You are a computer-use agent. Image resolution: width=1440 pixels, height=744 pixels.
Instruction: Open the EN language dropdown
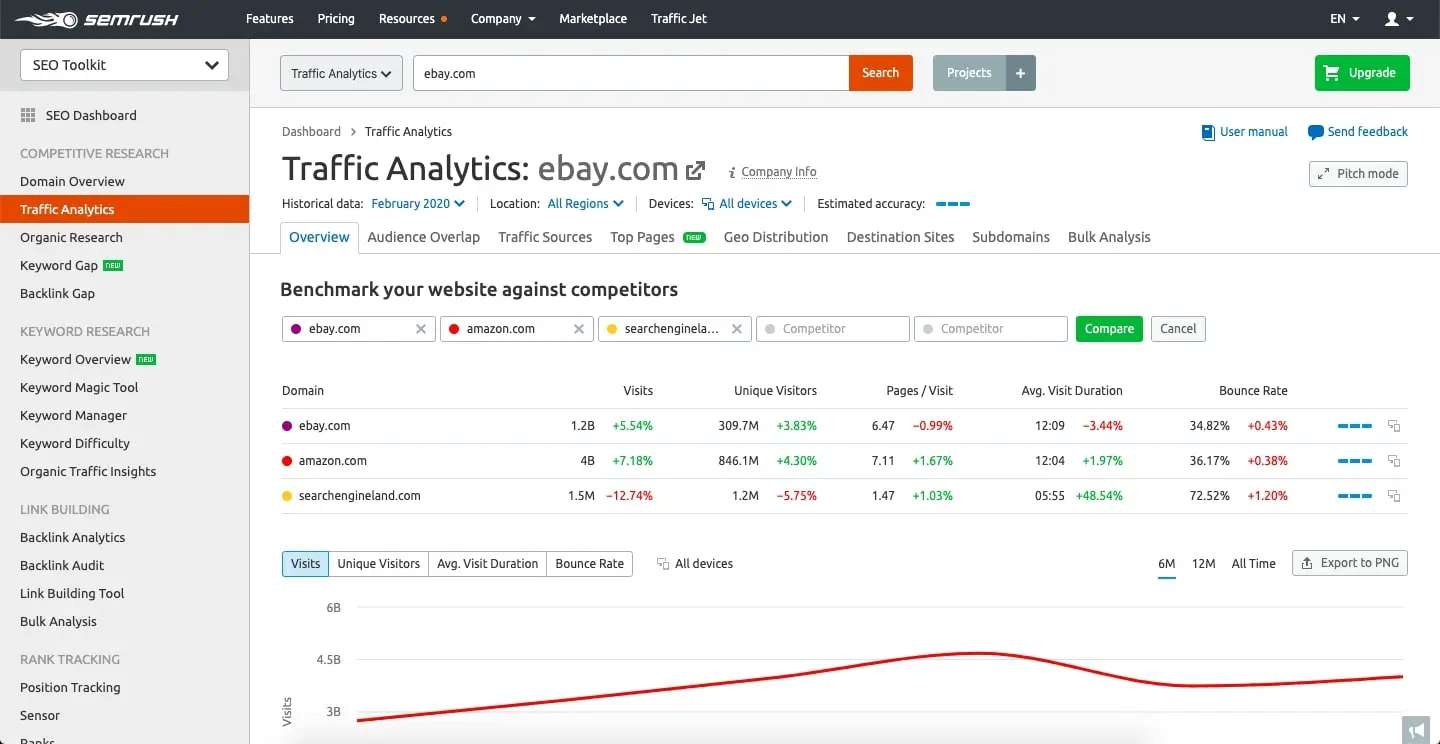point(1345,19)
